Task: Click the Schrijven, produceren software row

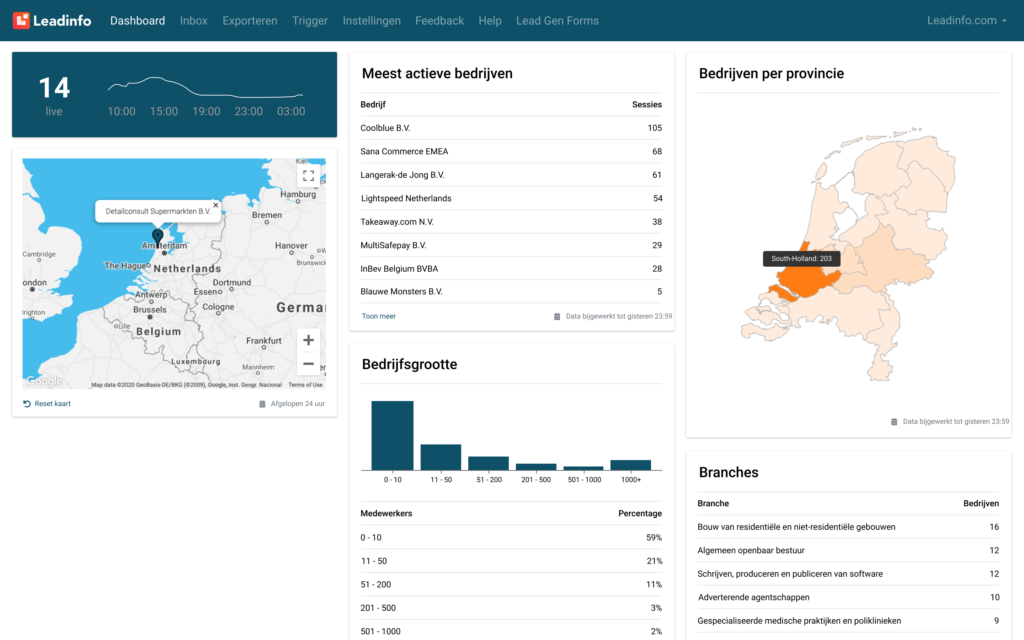Action: coord(848,574)
